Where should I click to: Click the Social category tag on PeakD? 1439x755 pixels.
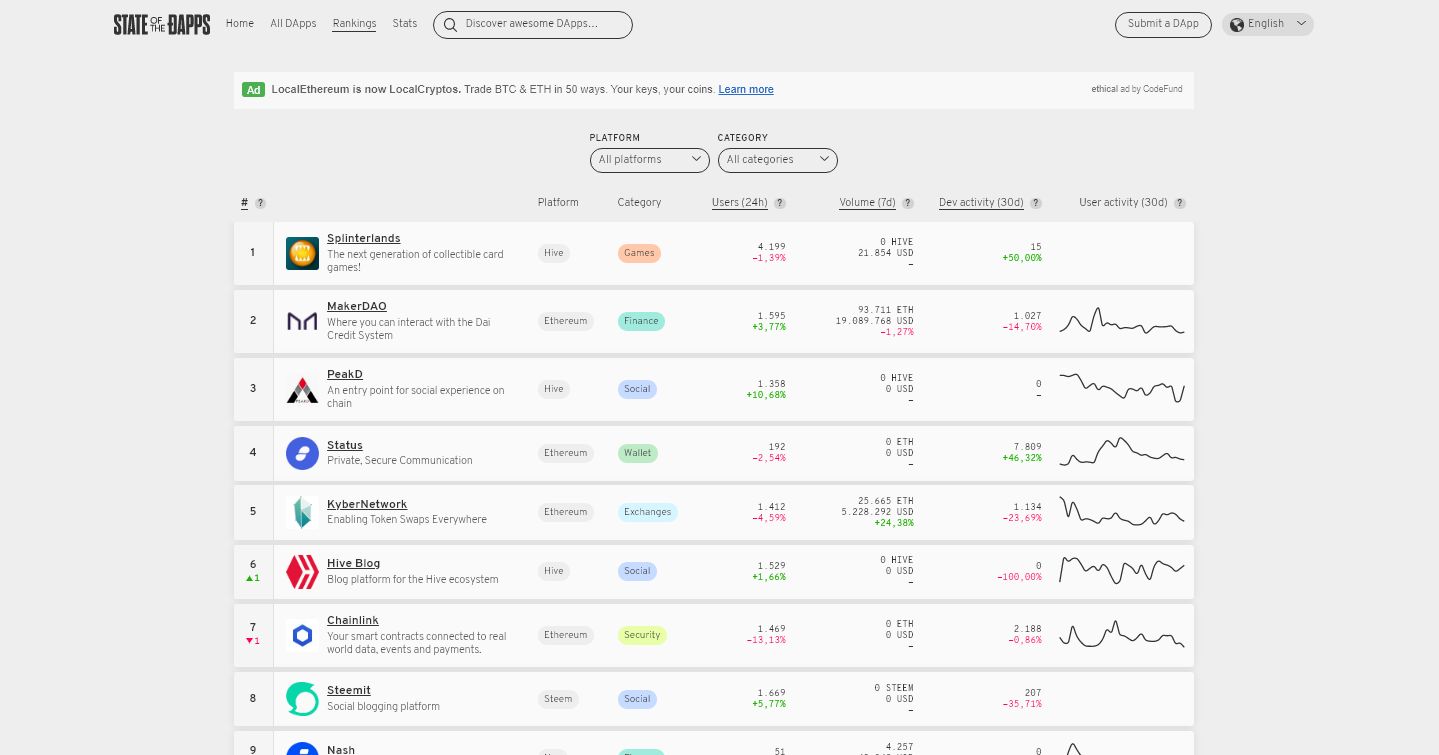coord(637,389)
